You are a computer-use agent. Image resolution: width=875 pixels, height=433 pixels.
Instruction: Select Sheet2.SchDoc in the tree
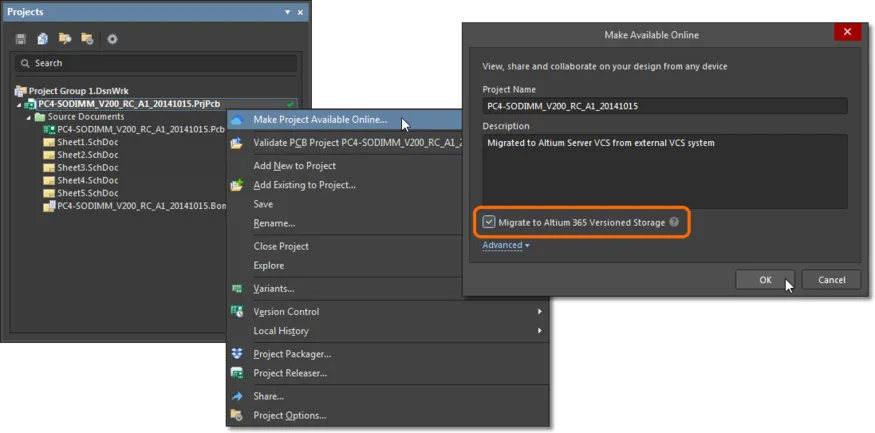88,155
